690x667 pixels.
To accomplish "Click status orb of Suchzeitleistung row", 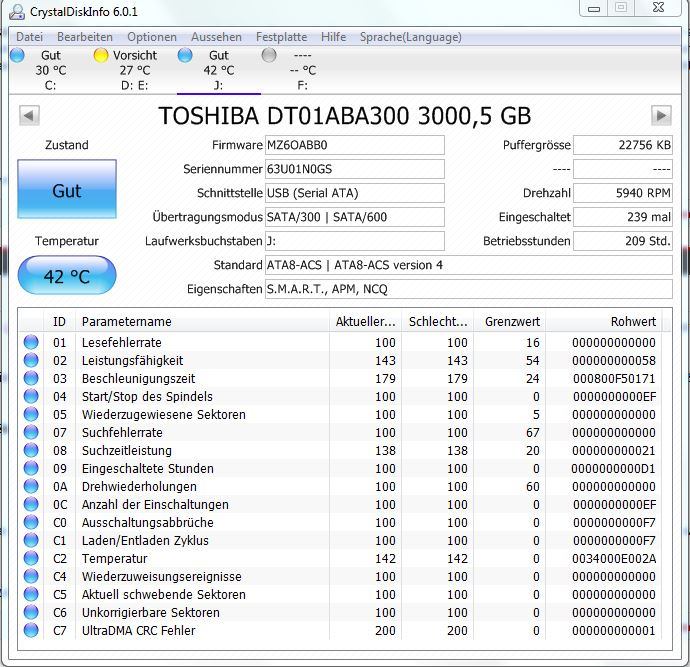I will (31, 451).
